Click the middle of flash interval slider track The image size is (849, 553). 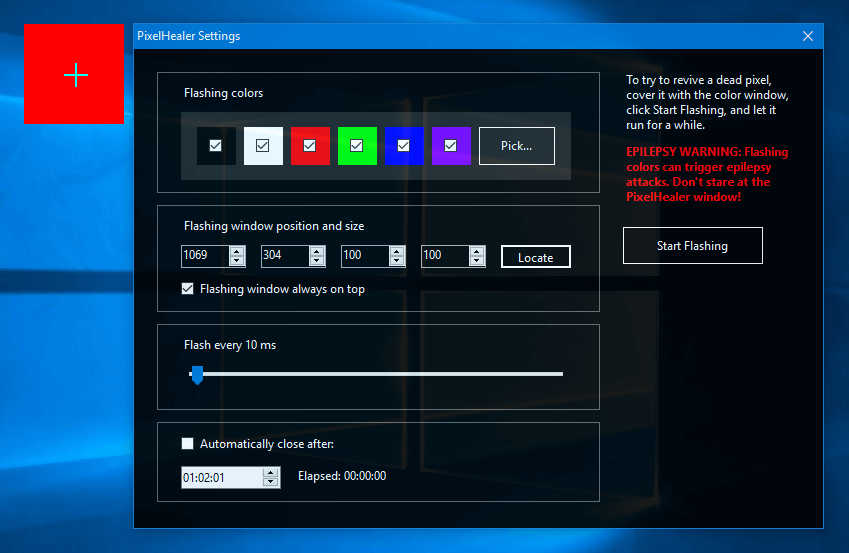376,374
